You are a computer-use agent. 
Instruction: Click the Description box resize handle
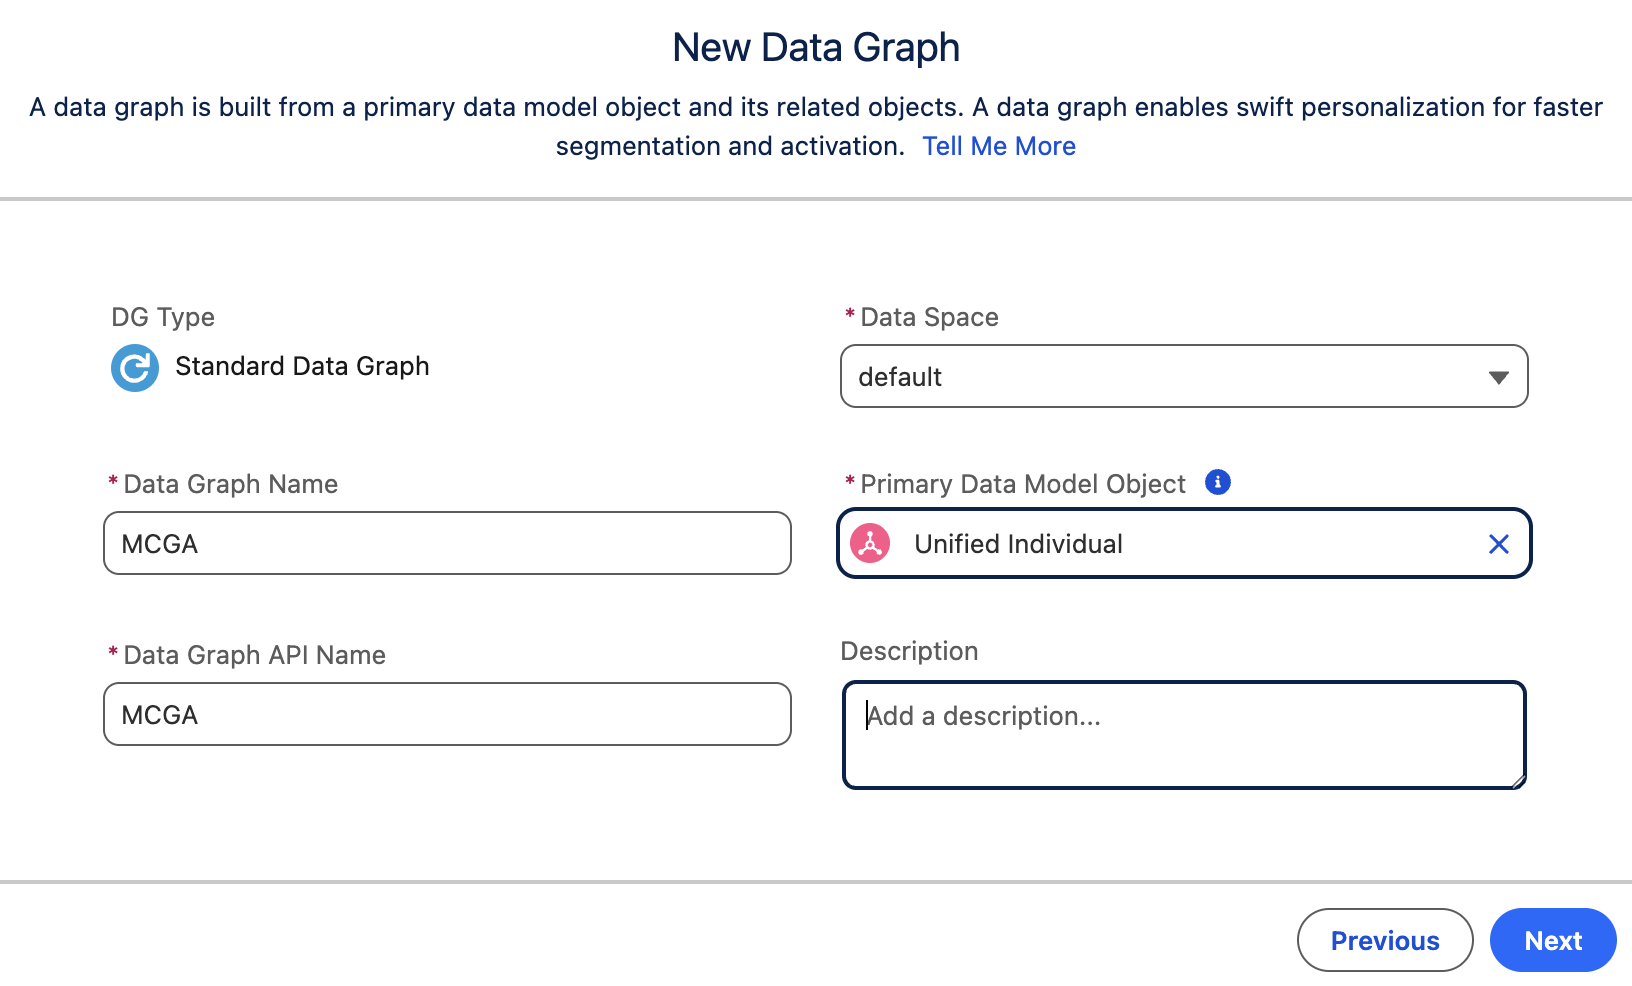point(1518,781)
